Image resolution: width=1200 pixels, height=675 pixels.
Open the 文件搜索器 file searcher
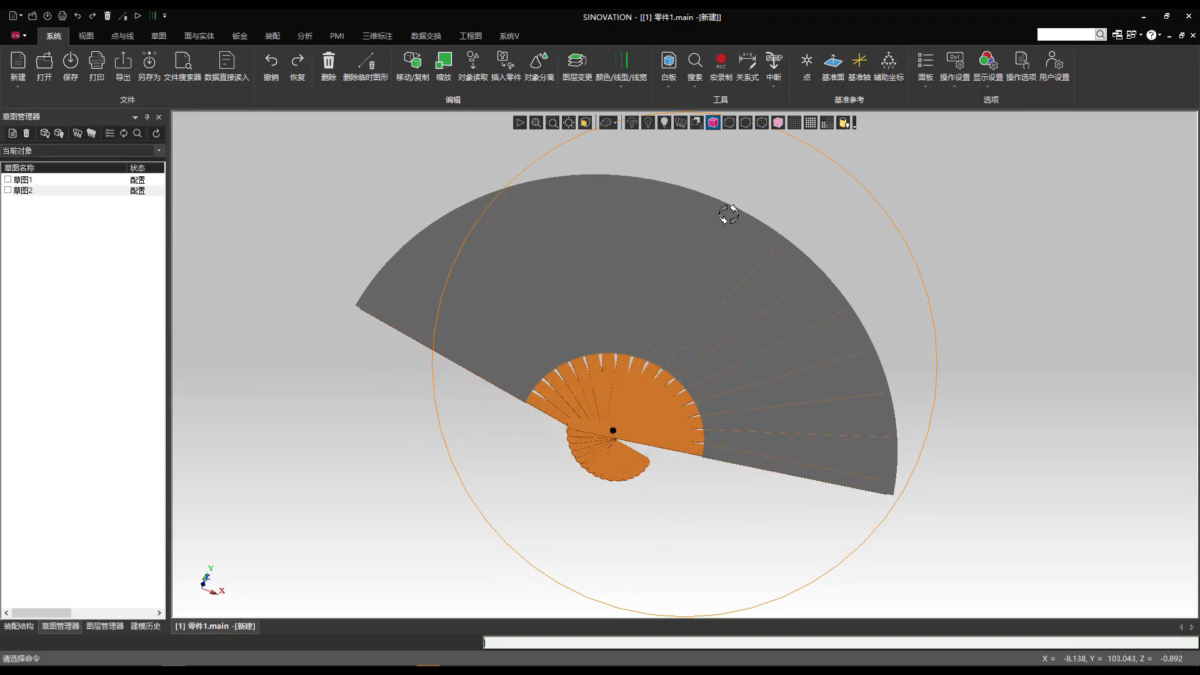coord(183,62)
